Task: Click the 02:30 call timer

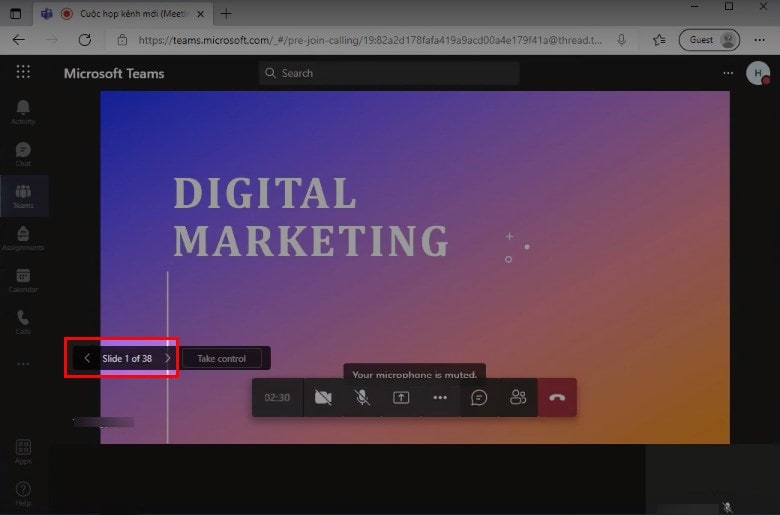Action: 277,398
